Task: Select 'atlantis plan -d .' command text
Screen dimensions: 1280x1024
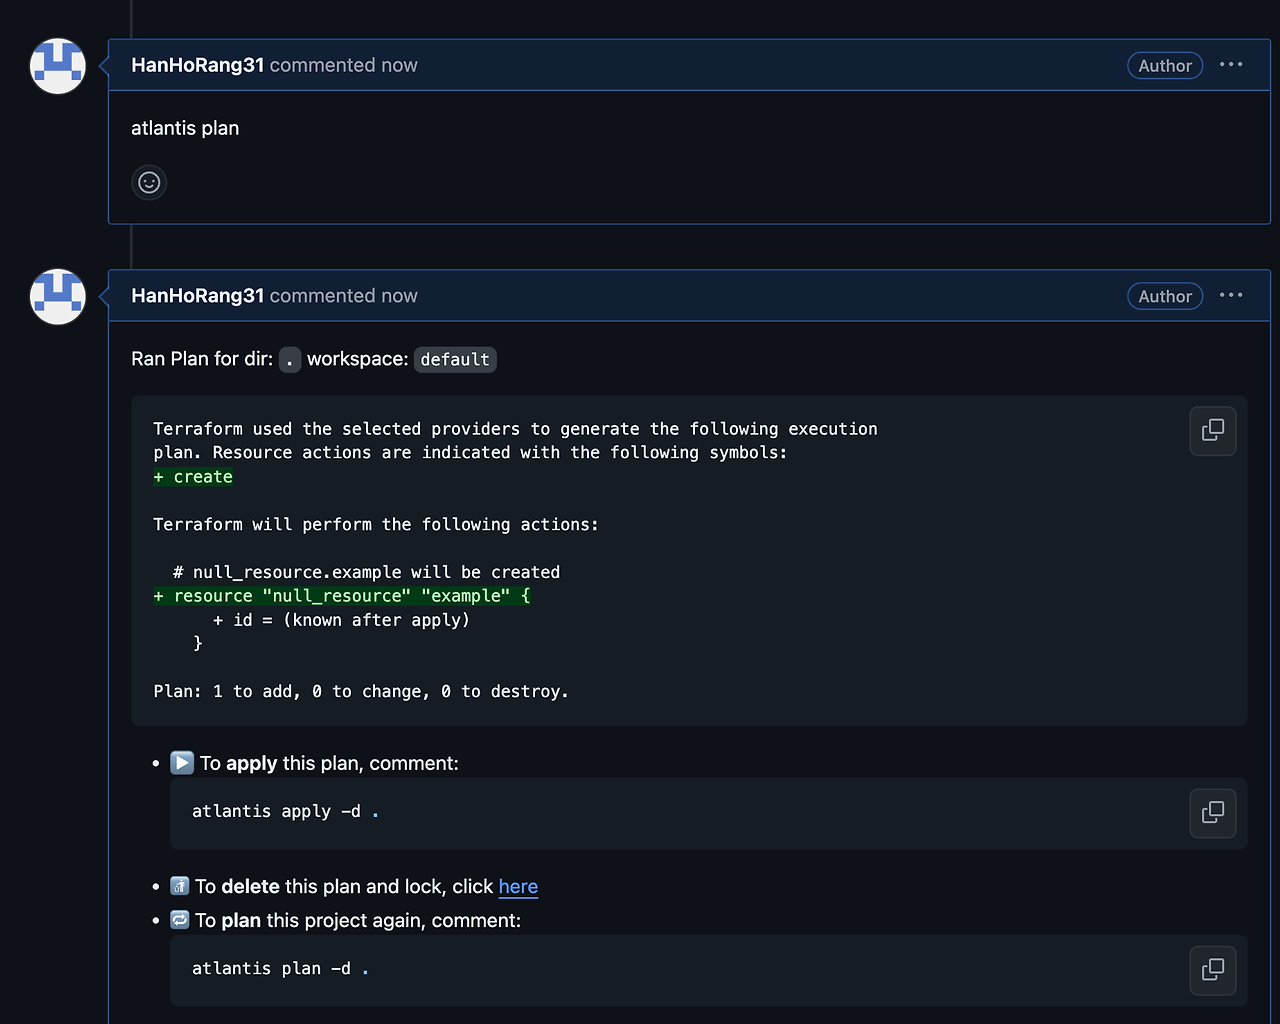Action: (x=280, y=969)
